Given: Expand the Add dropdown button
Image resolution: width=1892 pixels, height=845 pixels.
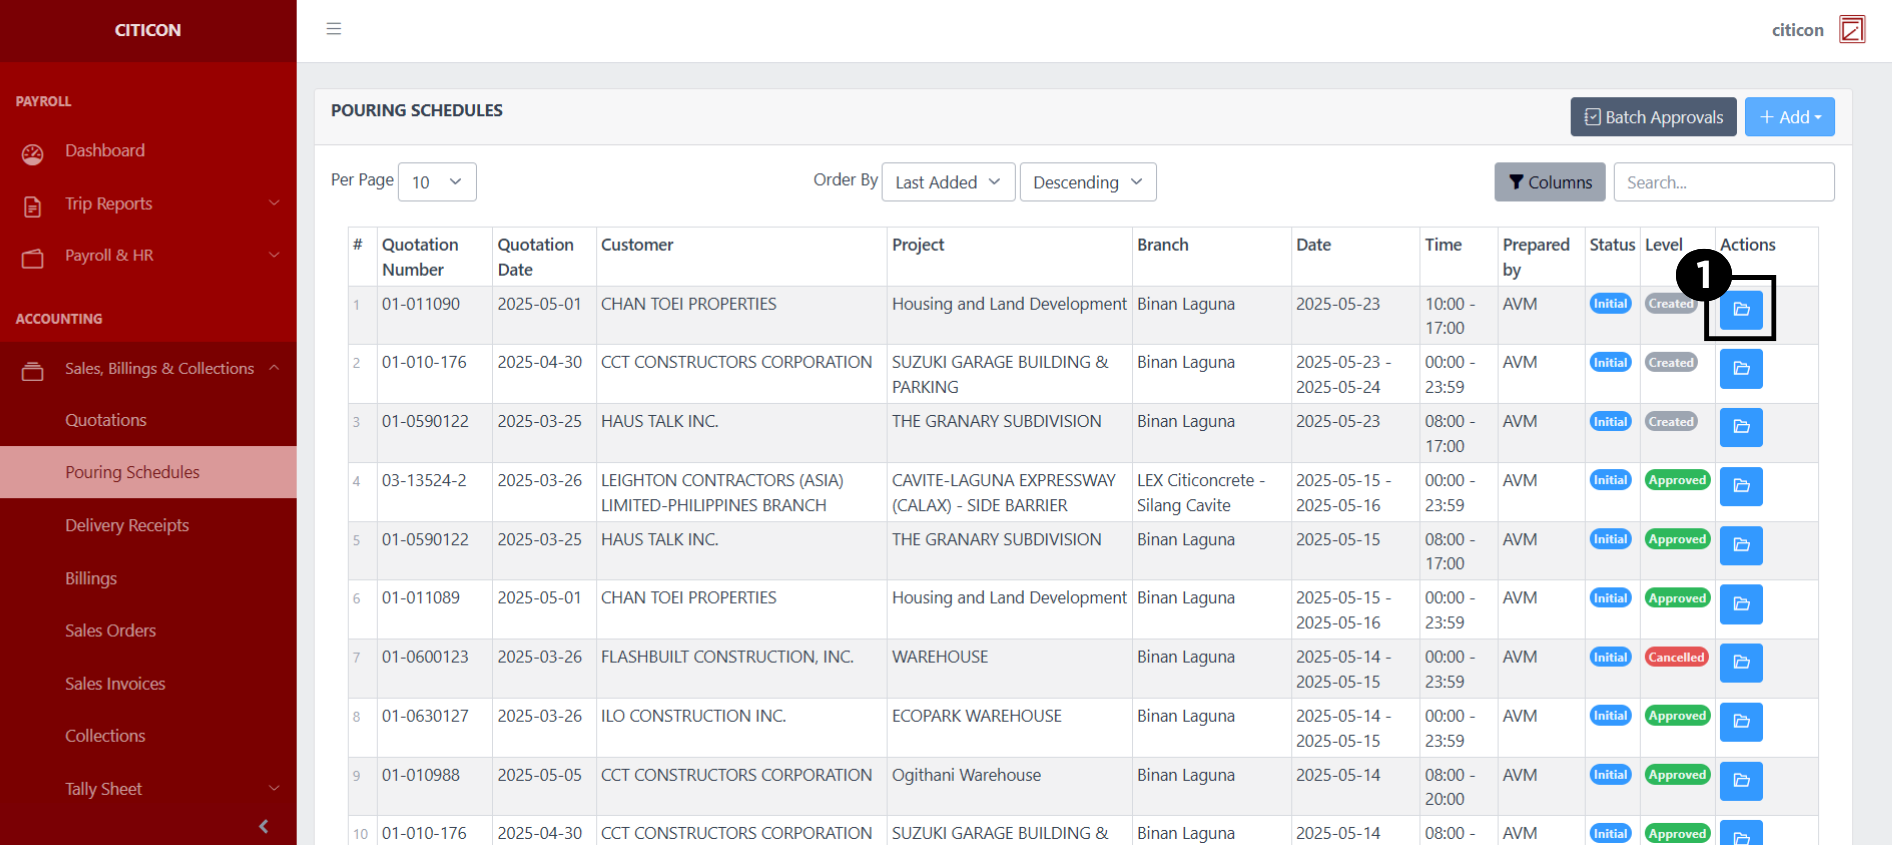Looking at the screenshot, I should click(1789, 117).
